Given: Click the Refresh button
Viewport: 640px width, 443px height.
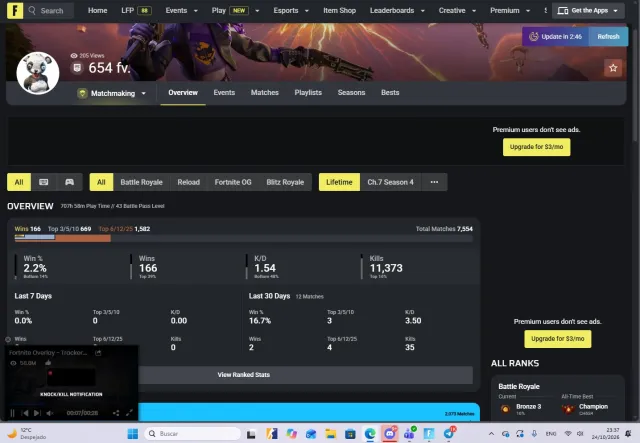Looking at the screenshot, I should (x=608, y=37).
